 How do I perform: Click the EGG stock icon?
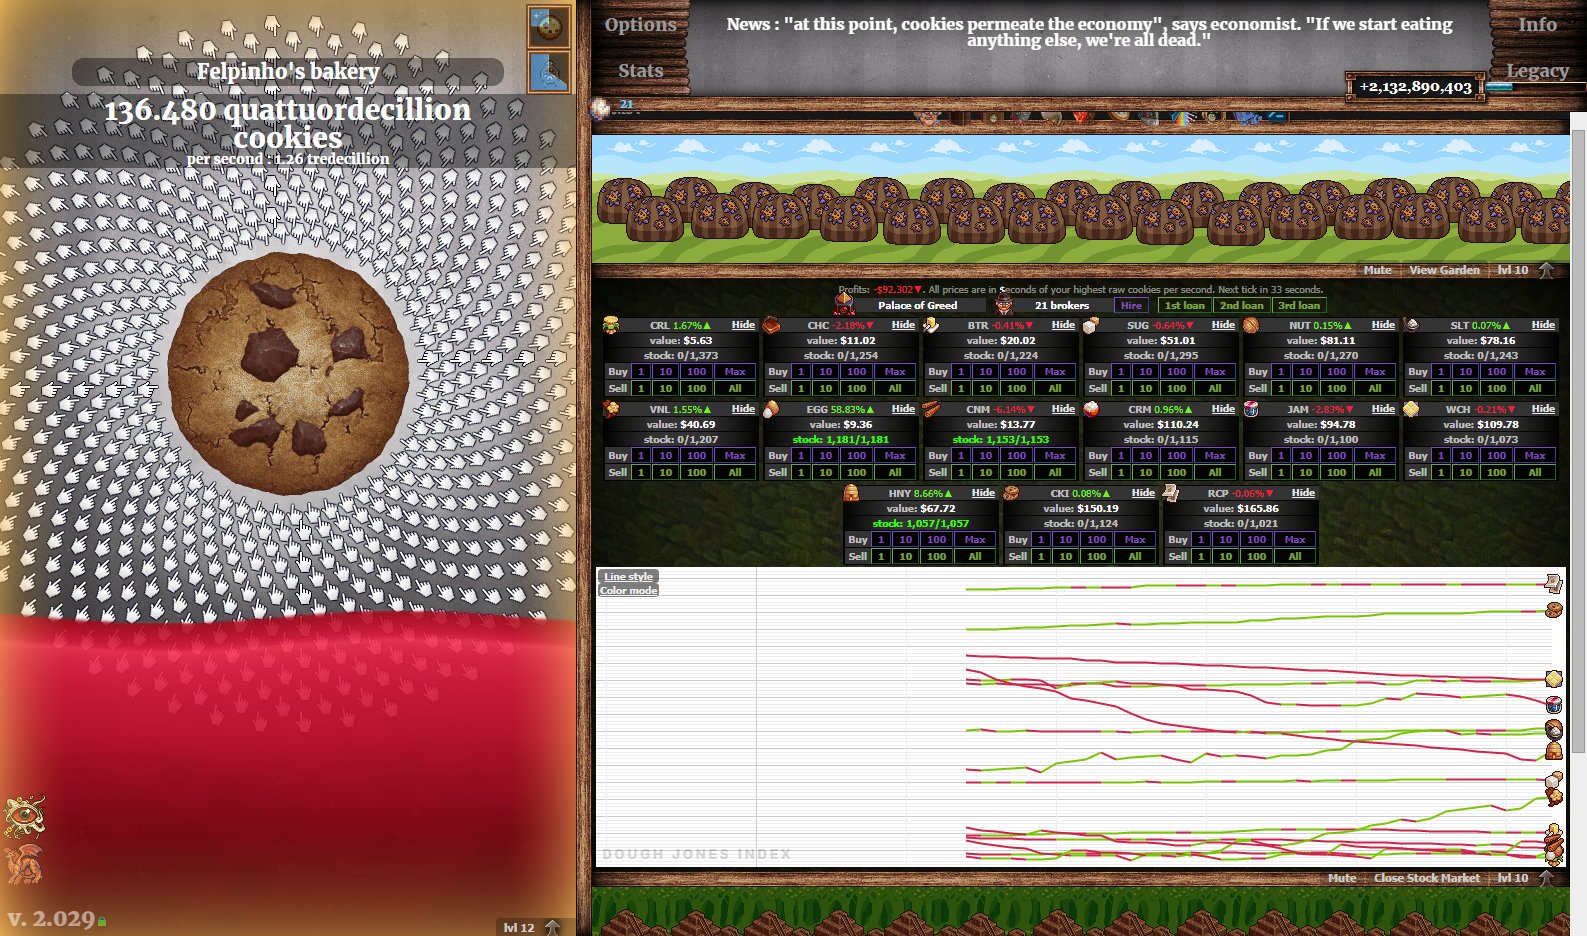[771, 409]
